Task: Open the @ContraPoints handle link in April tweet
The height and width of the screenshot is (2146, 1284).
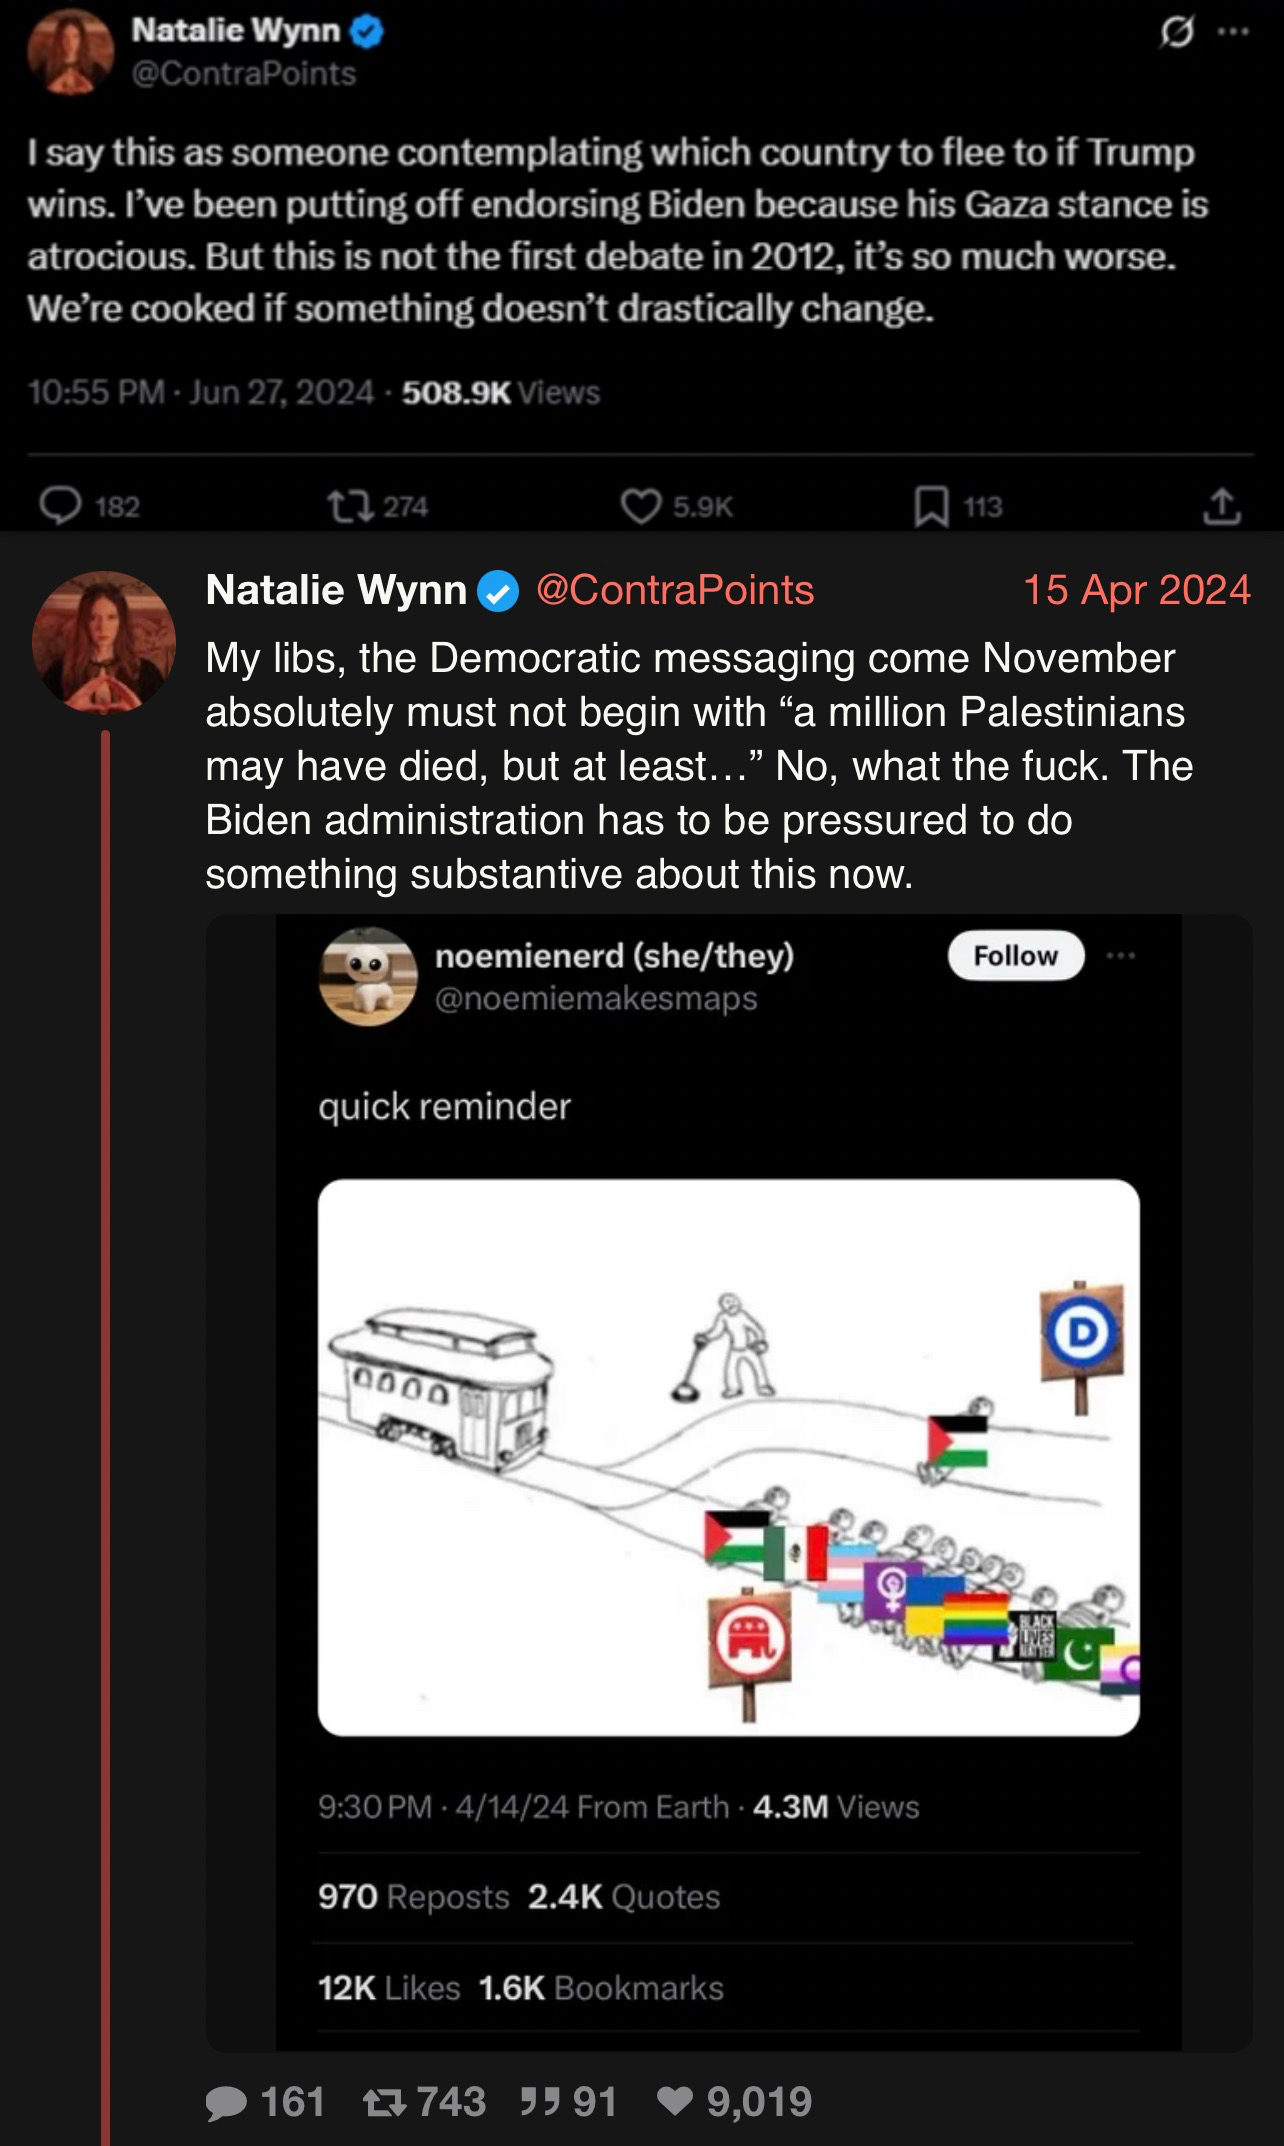Action: point(675,590)
